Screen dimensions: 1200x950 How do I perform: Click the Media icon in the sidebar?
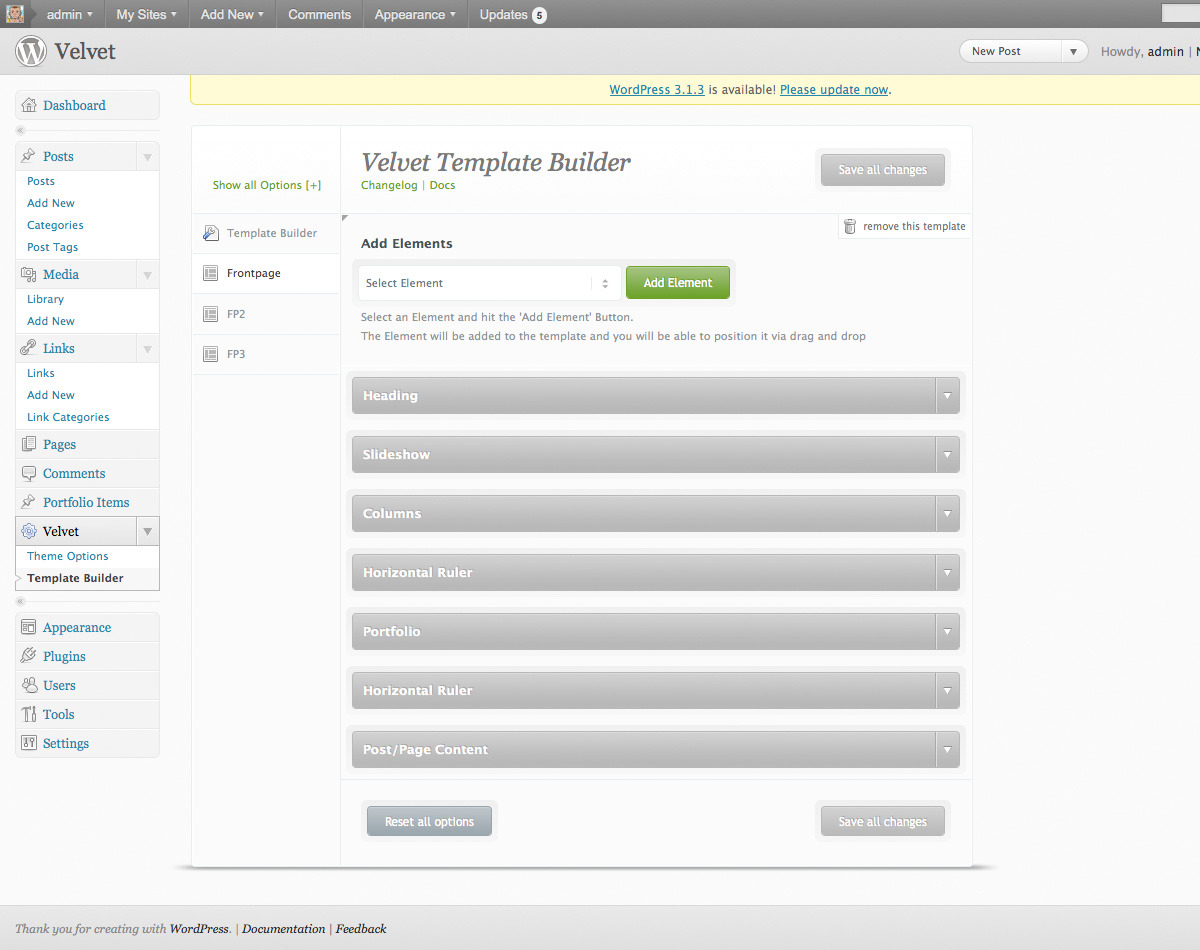pos(29,274)
